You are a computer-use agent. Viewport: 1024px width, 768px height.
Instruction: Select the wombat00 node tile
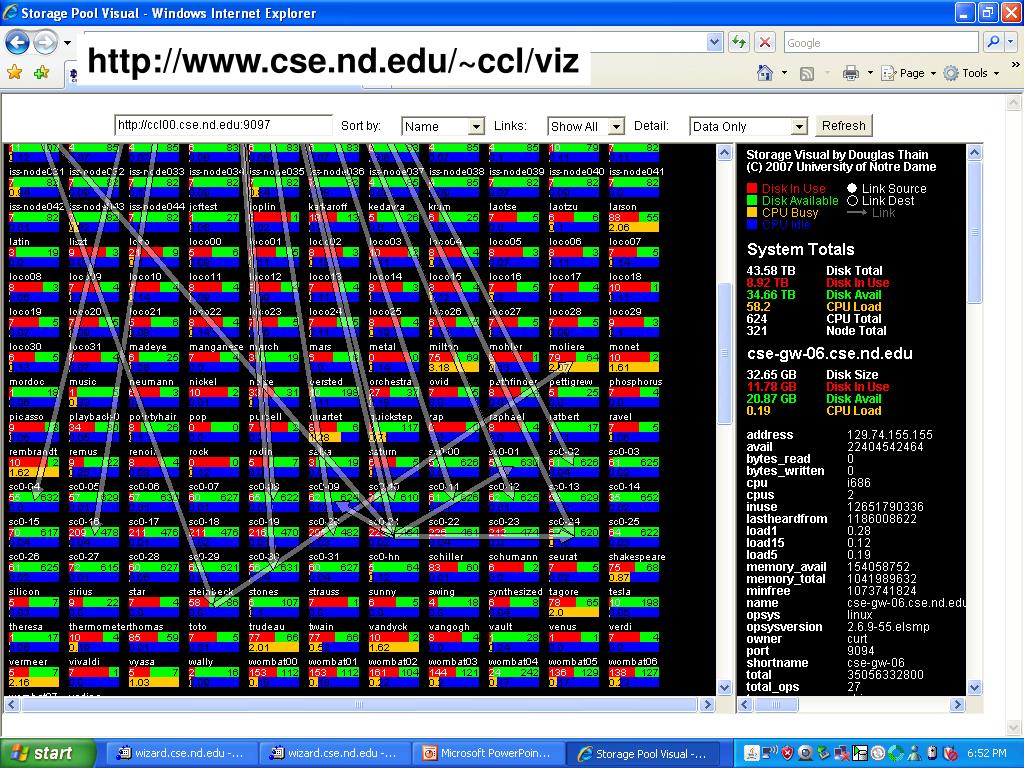pyautogui.click(x=274, y=672)
